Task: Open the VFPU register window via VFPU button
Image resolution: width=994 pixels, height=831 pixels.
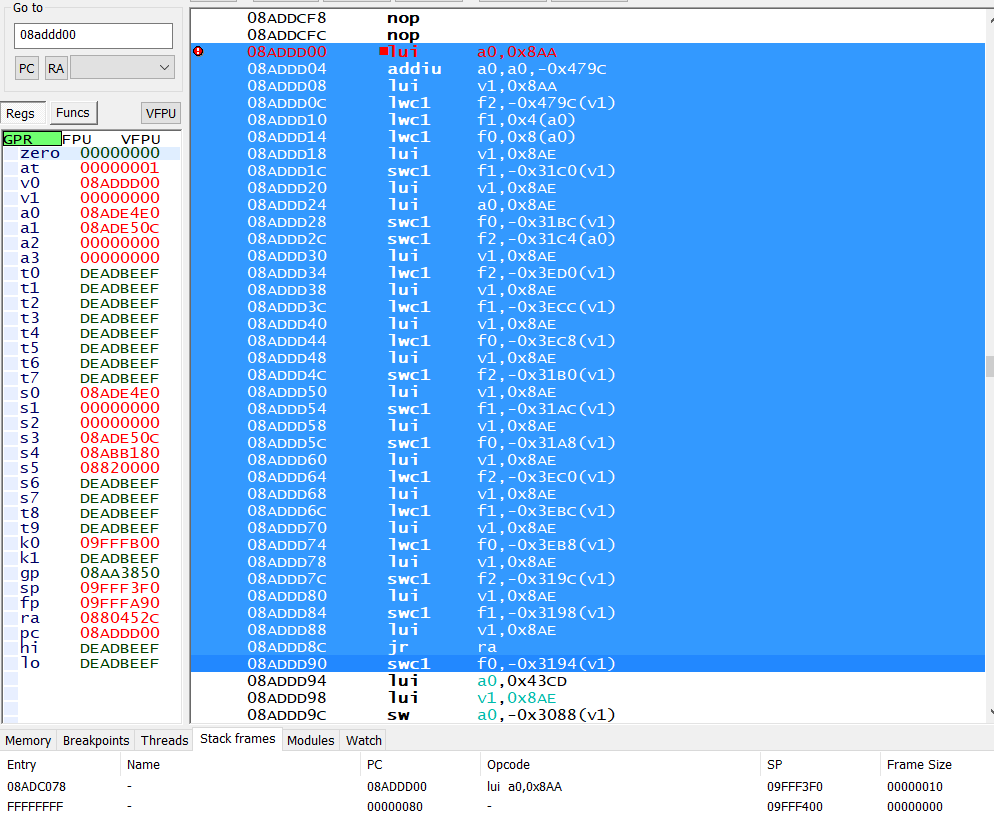Action: pos(160,113)
